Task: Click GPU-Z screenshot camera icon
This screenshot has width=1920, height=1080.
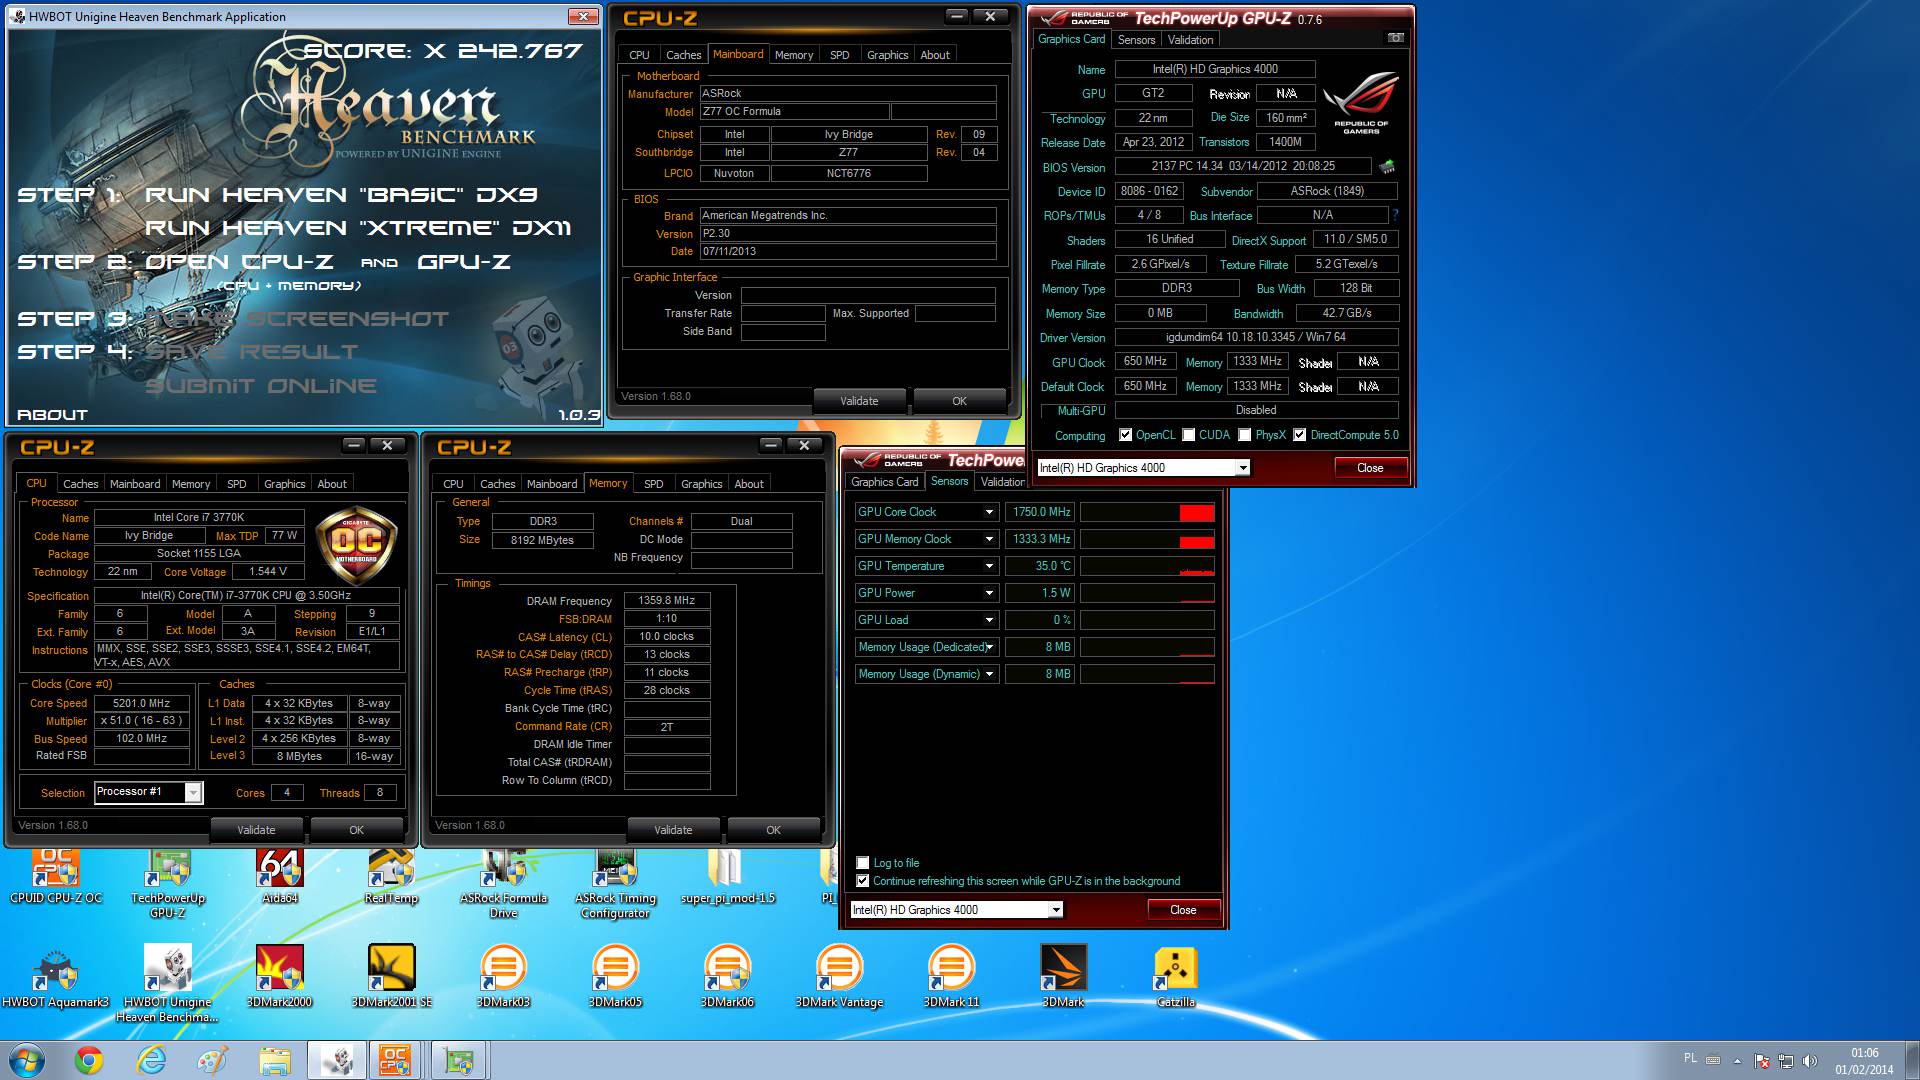Action: (1396, 38)
